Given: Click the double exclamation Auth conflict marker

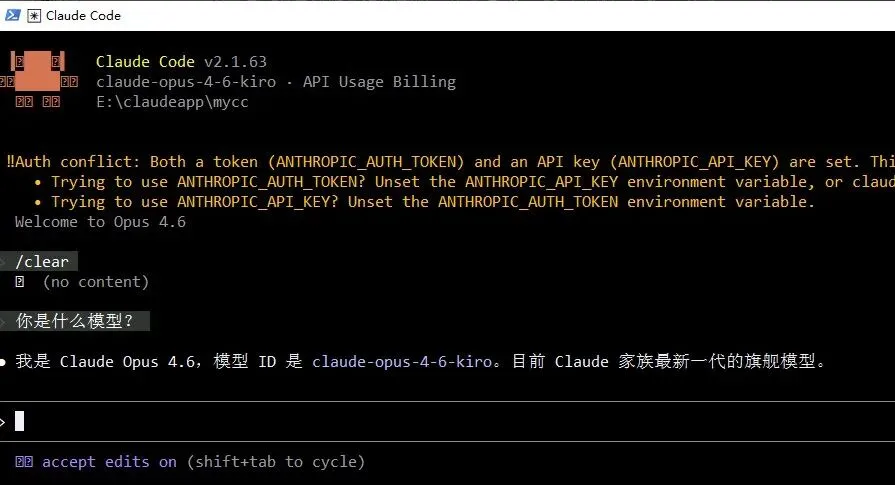Looking at the screenshot, I should pos(10,161).
